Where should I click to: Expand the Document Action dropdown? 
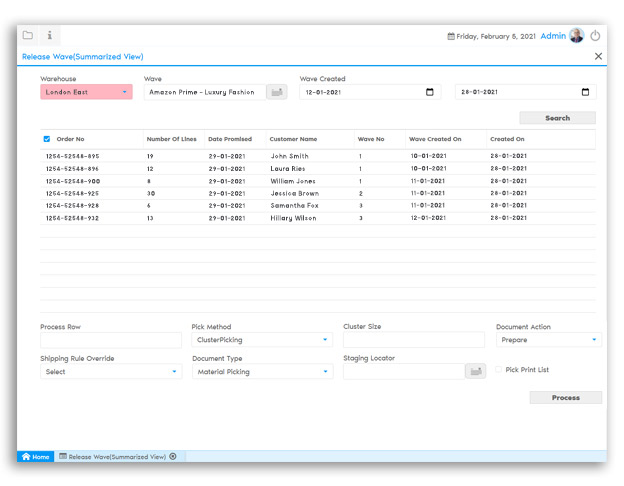point(548,340)
